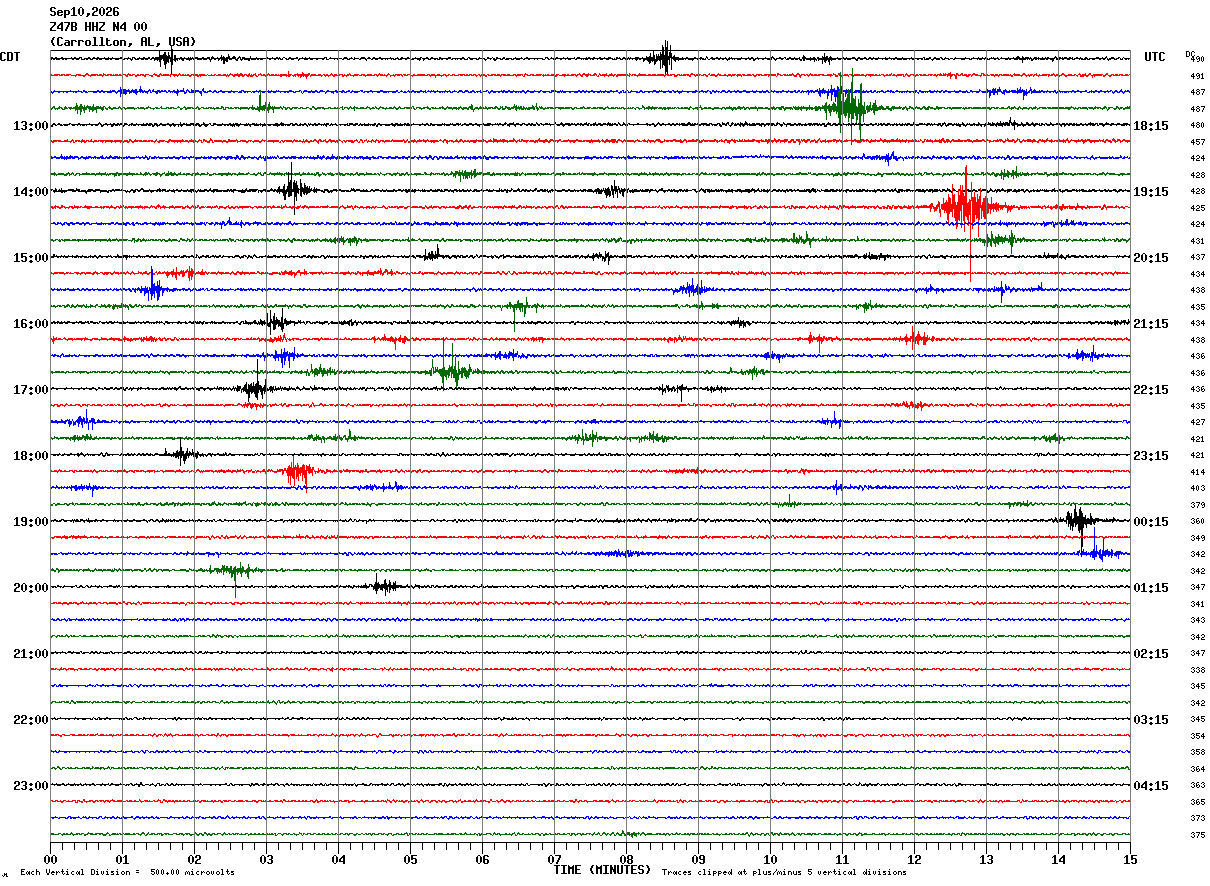1210x886 pixels.
Task: Click the DC offset value 490 at top right
Action: [x=1197, y=59]
